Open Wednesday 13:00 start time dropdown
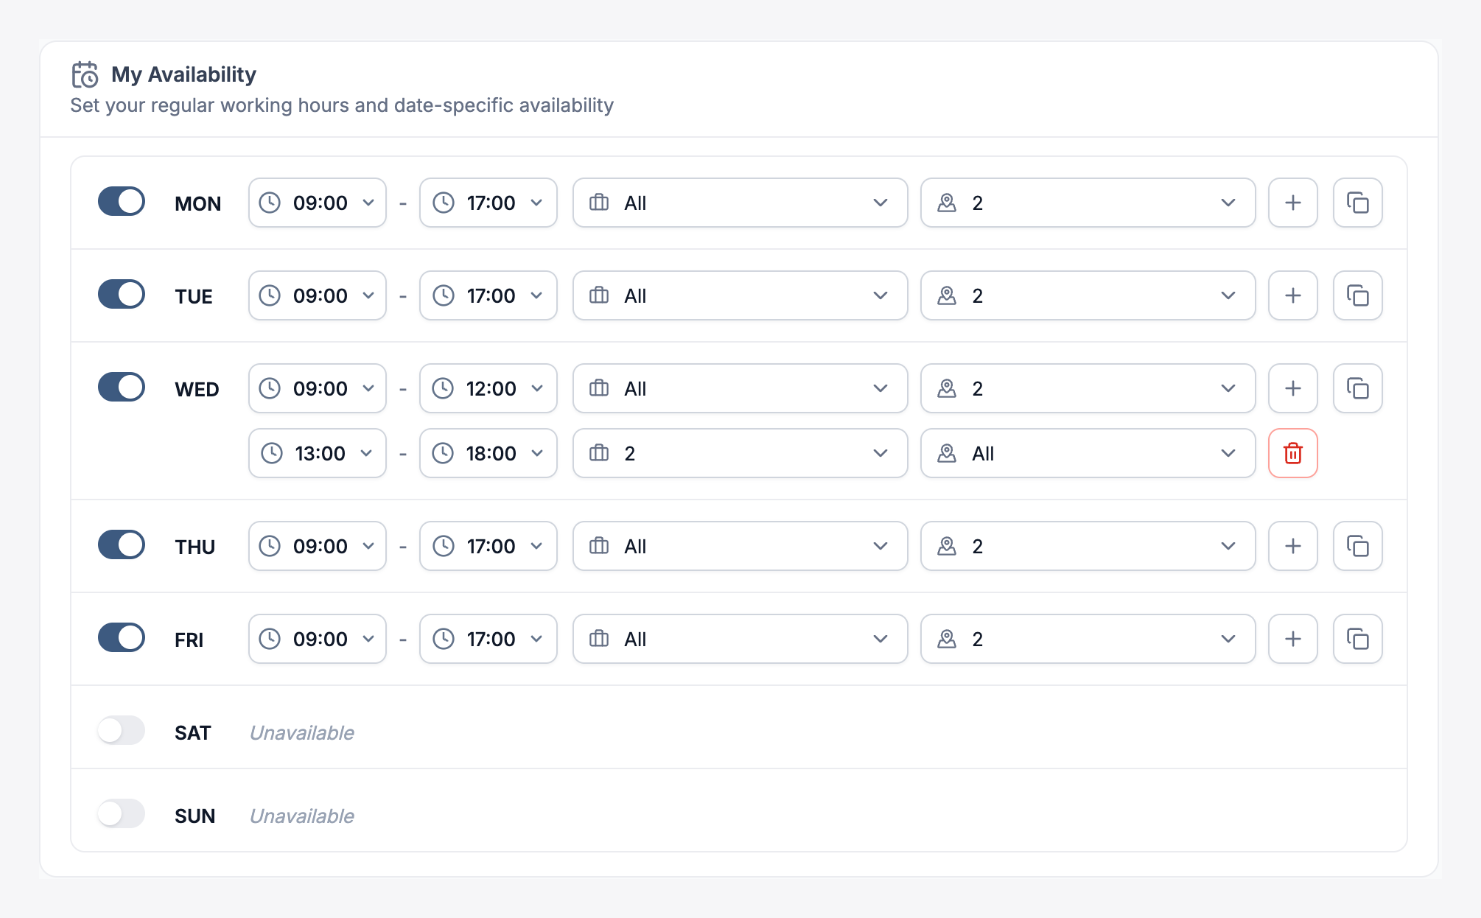 (x=317, y=454)
